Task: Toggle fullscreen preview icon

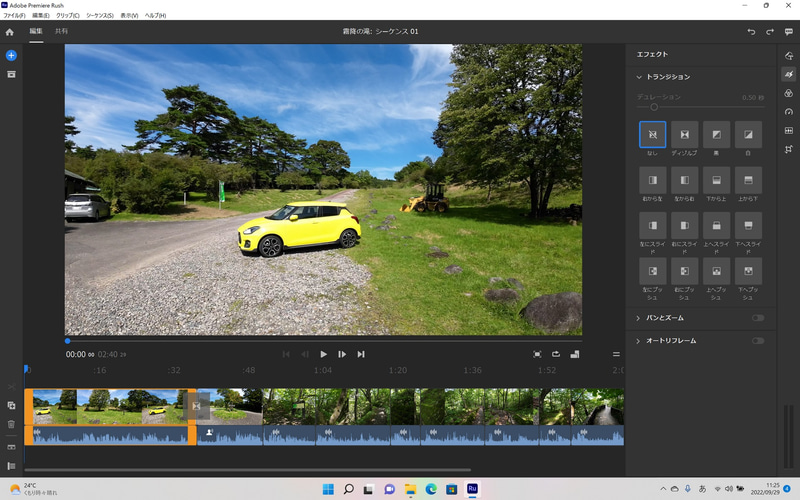Action: tap(537, 354)
